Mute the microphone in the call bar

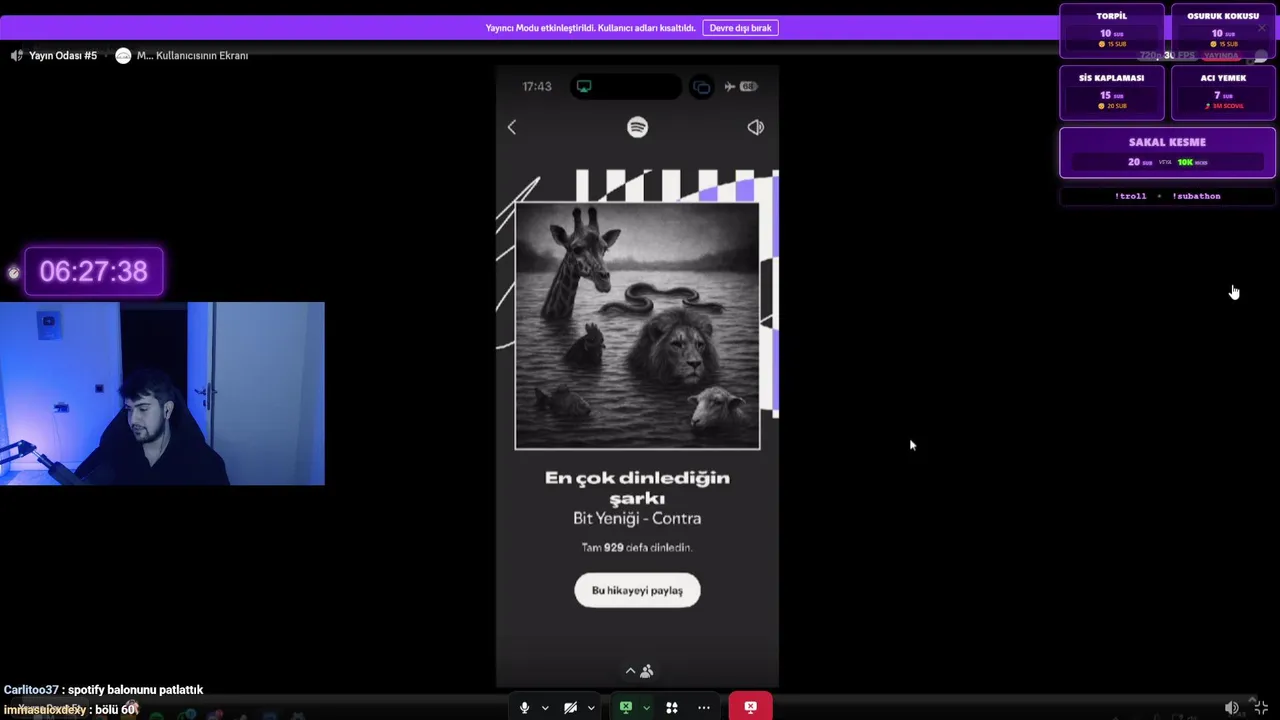[x=524, y=707]
